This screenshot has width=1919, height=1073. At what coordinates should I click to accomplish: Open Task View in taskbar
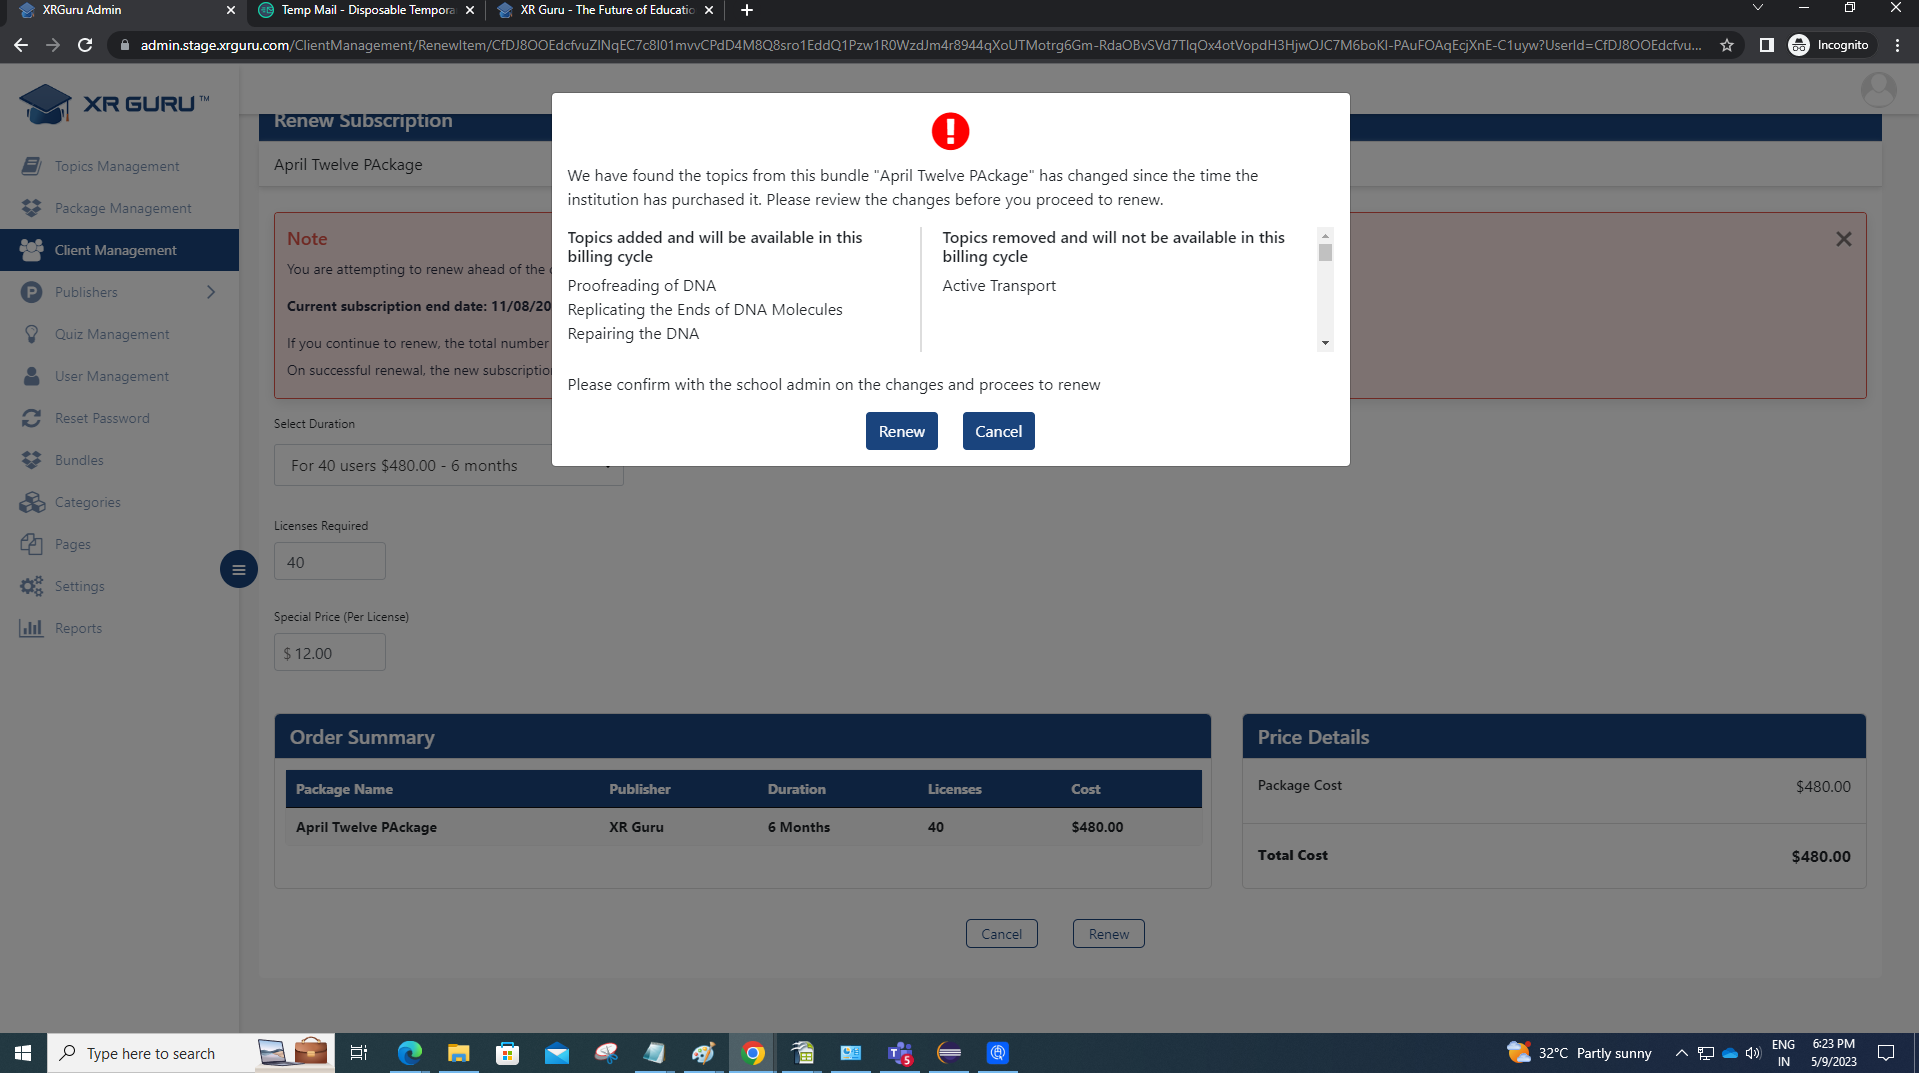(x=359, y=1053)
